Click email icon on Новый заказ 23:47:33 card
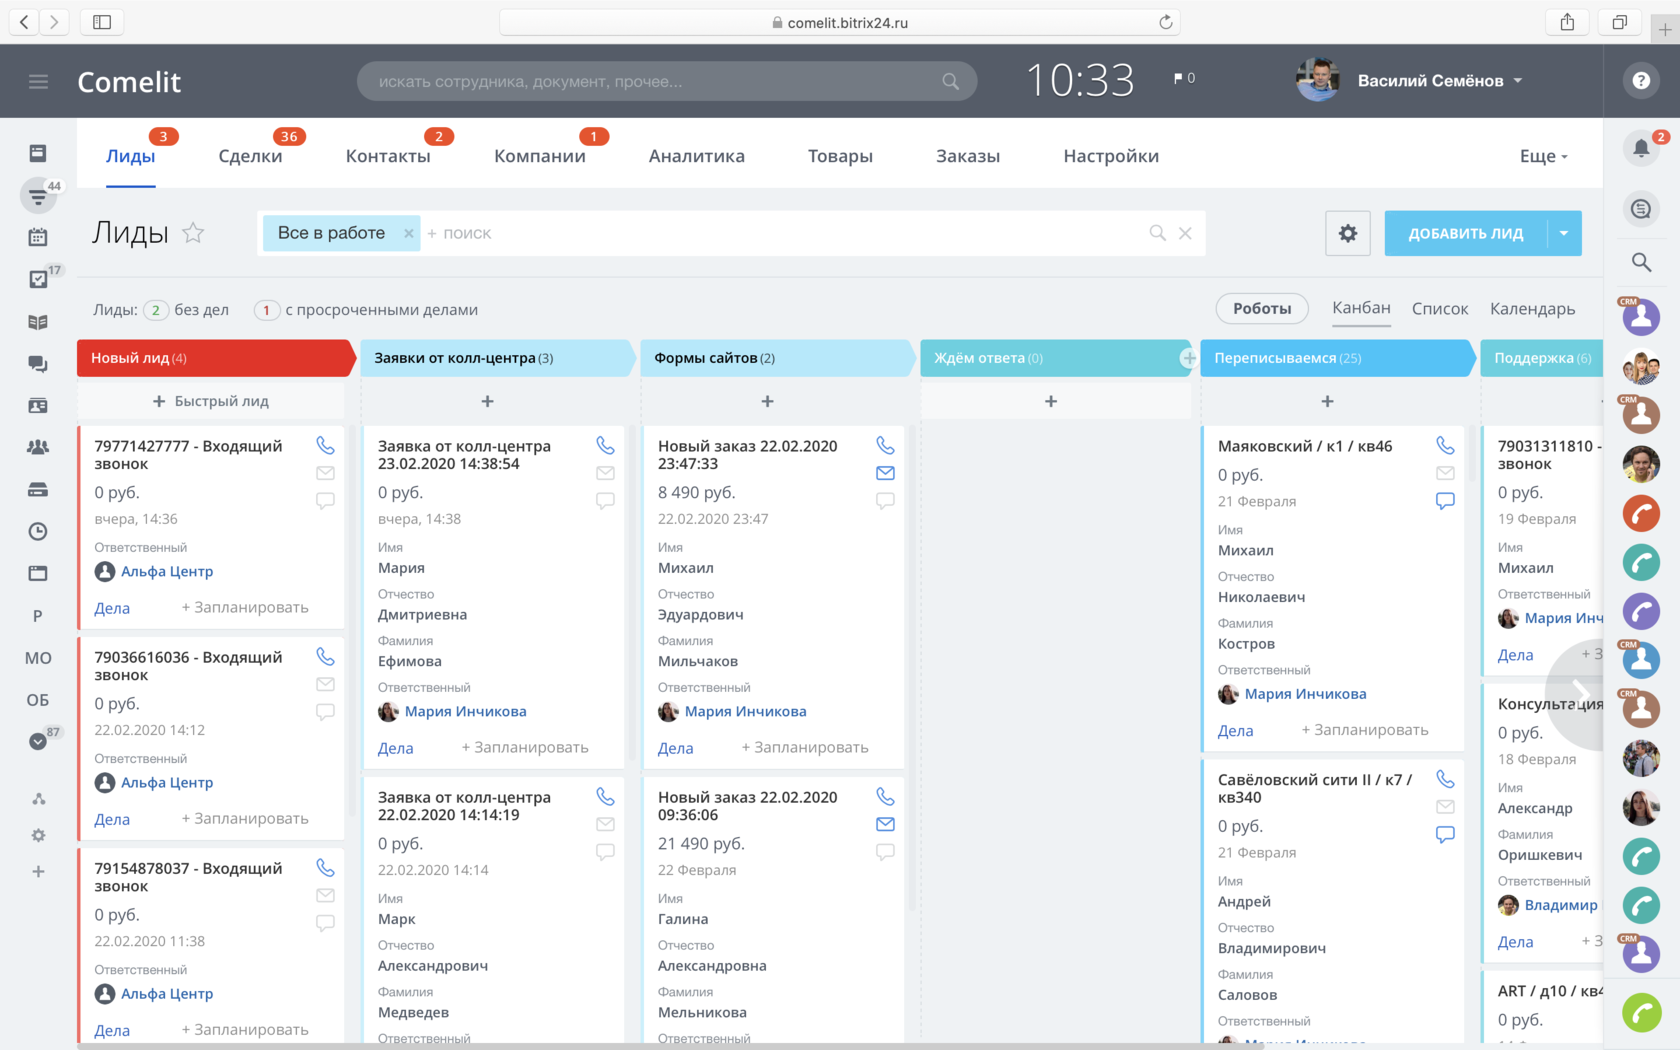The width and height of the screenshot is (1680, 1050). [x=885, y=473]
